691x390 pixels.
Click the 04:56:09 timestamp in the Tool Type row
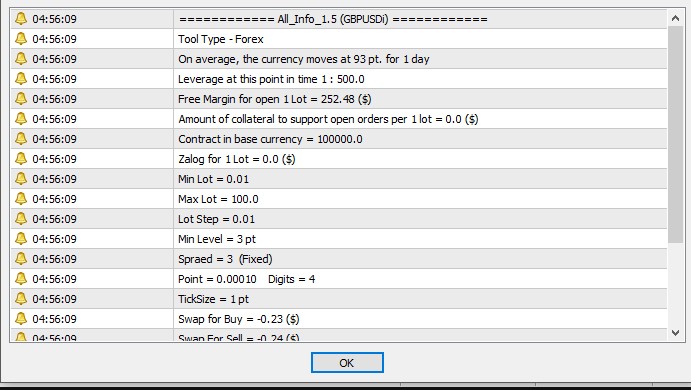[54, 39]
